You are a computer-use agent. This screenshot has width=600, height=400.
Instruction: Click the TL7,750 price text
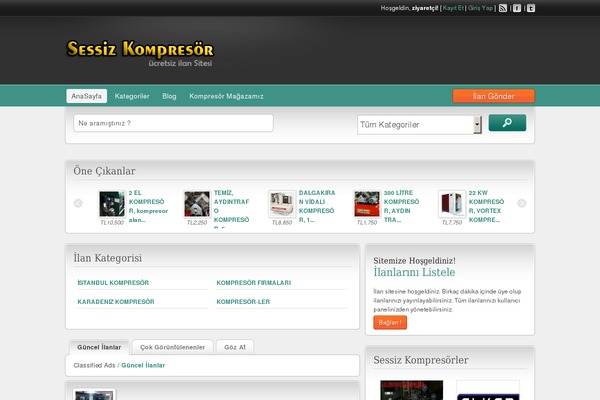coord(452,222)
